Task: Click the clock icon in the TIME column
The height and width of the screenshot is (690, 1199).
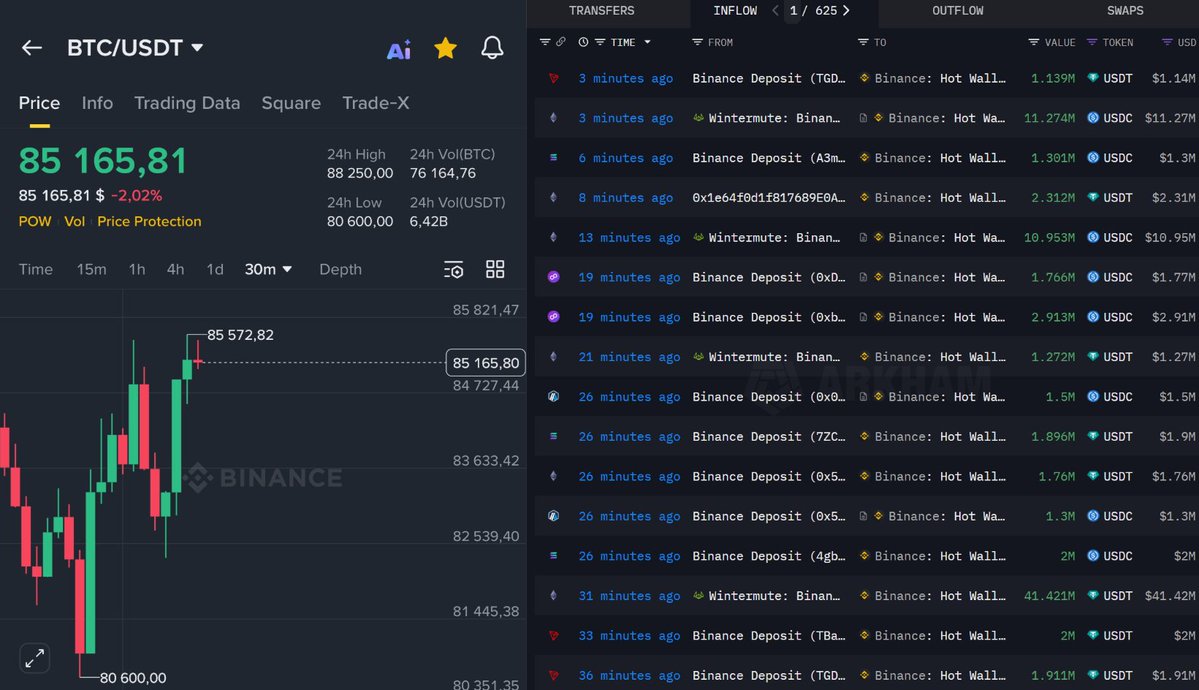Action: tap(582, 42)
